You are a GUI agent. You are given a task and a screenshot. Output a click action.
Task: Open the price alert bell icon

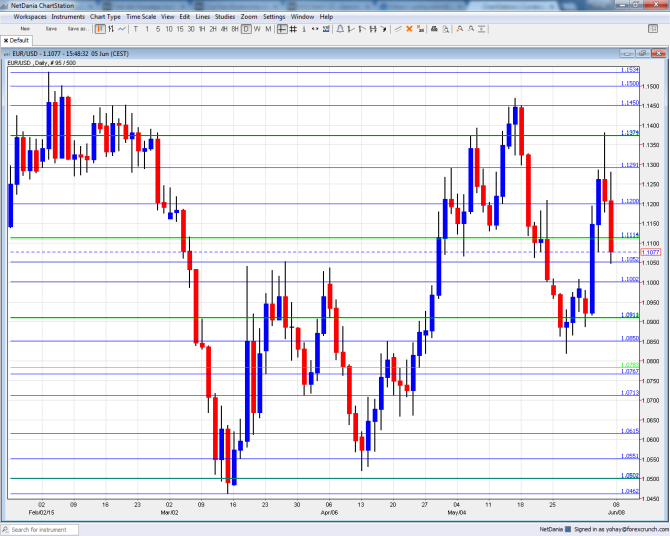[x=340, y=29]
